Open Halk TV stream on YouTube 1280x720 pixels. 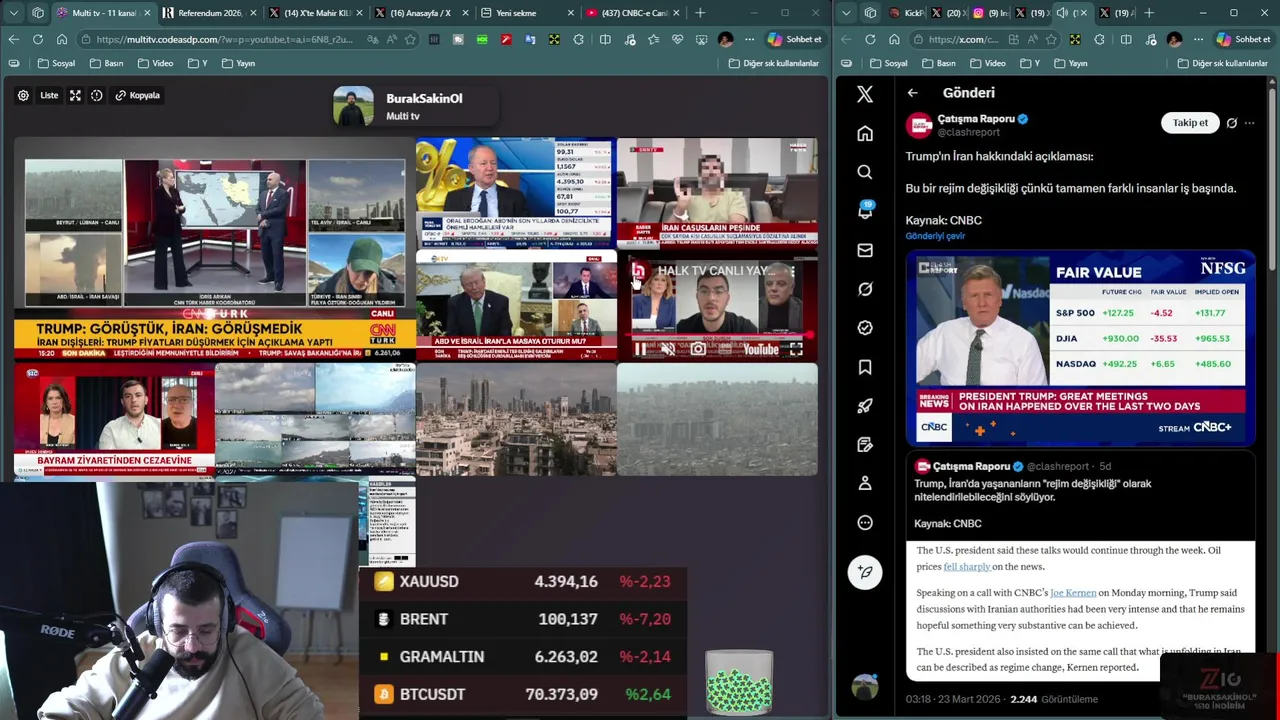(x=761, y=349)
